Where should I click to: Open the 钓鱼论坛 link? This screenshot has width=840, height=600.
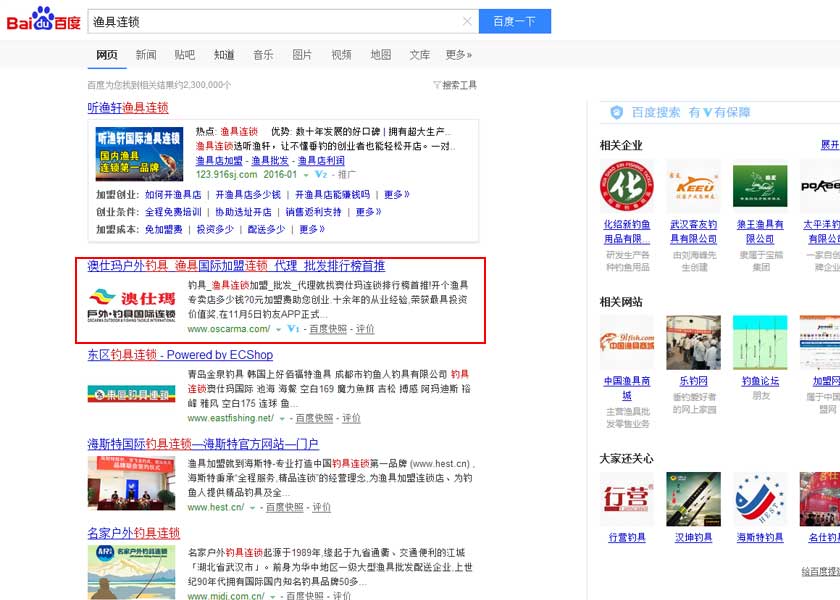click(x=760, y=381)
